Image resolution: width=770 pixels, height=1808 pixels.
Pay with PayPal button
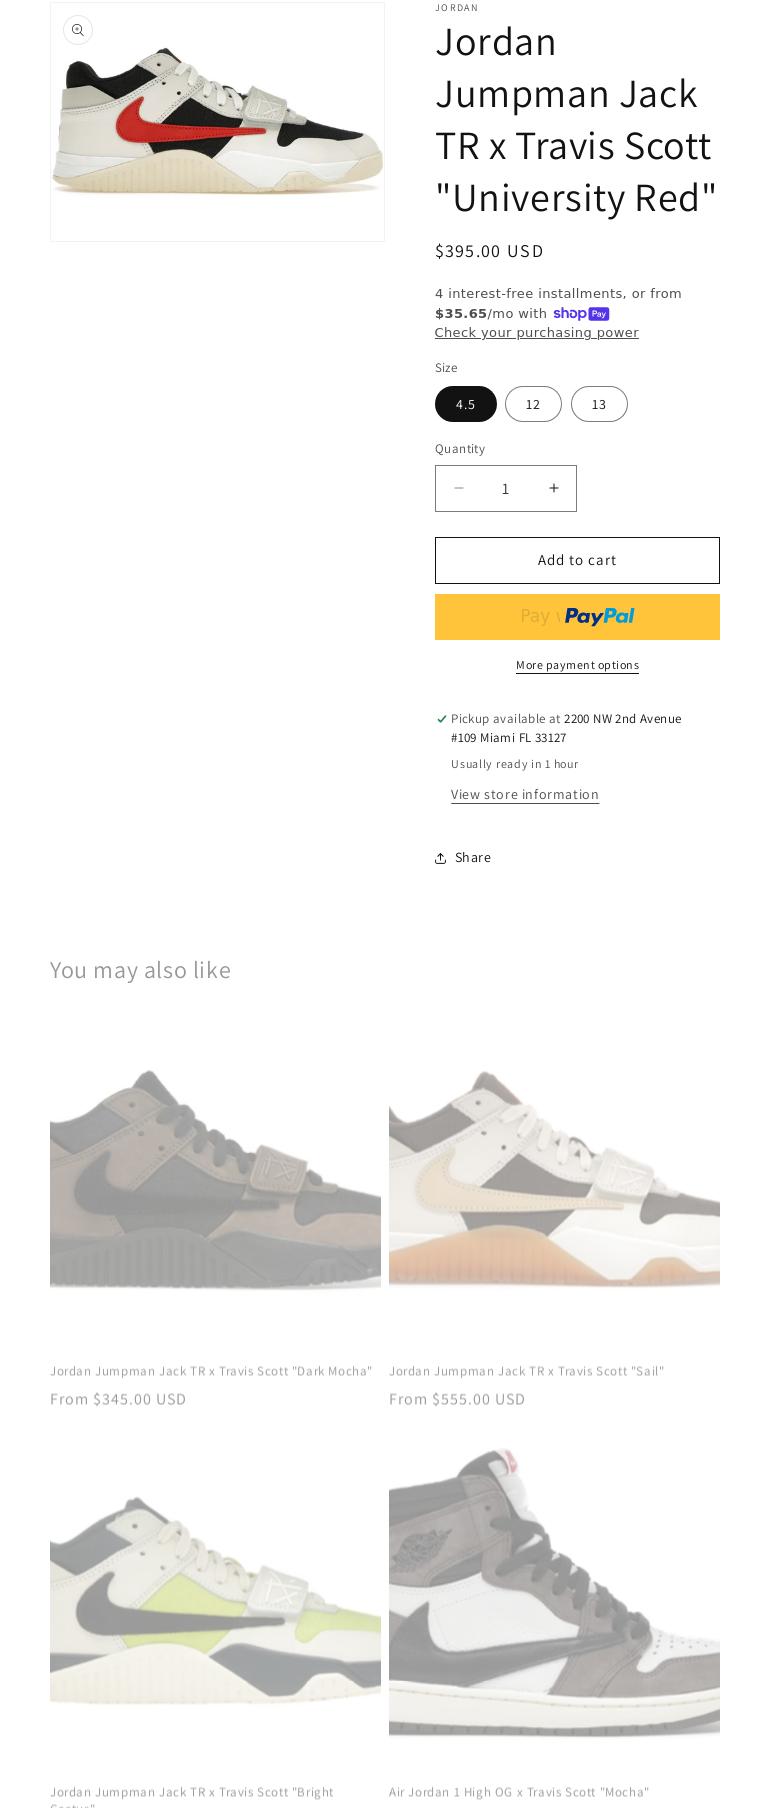(x=577, y=617)
